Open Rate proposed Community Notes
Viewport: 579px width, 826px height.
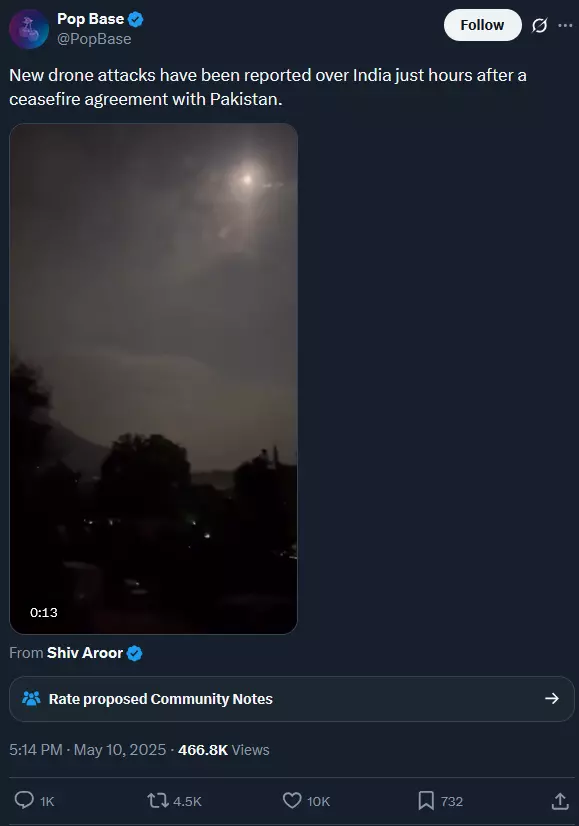[291, 699]
